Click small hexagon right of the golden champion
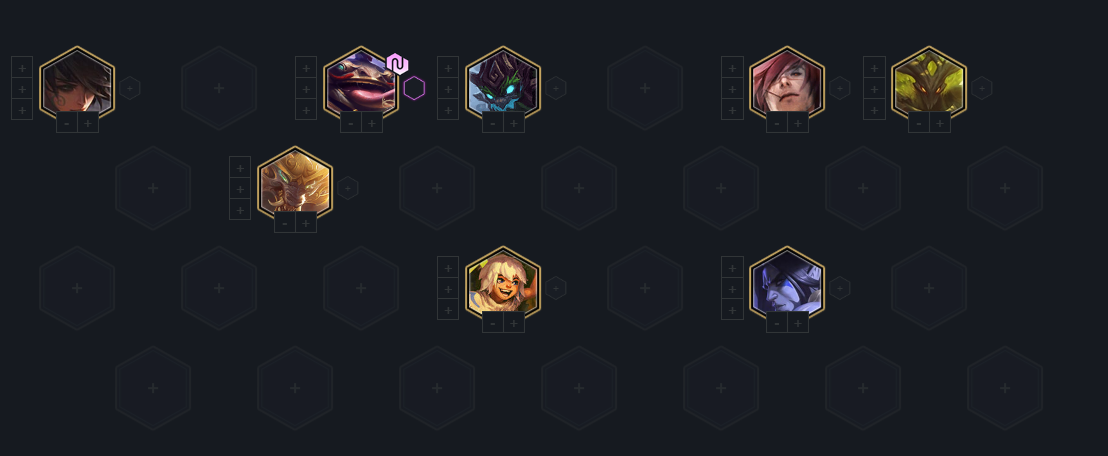 coord(348,188)
